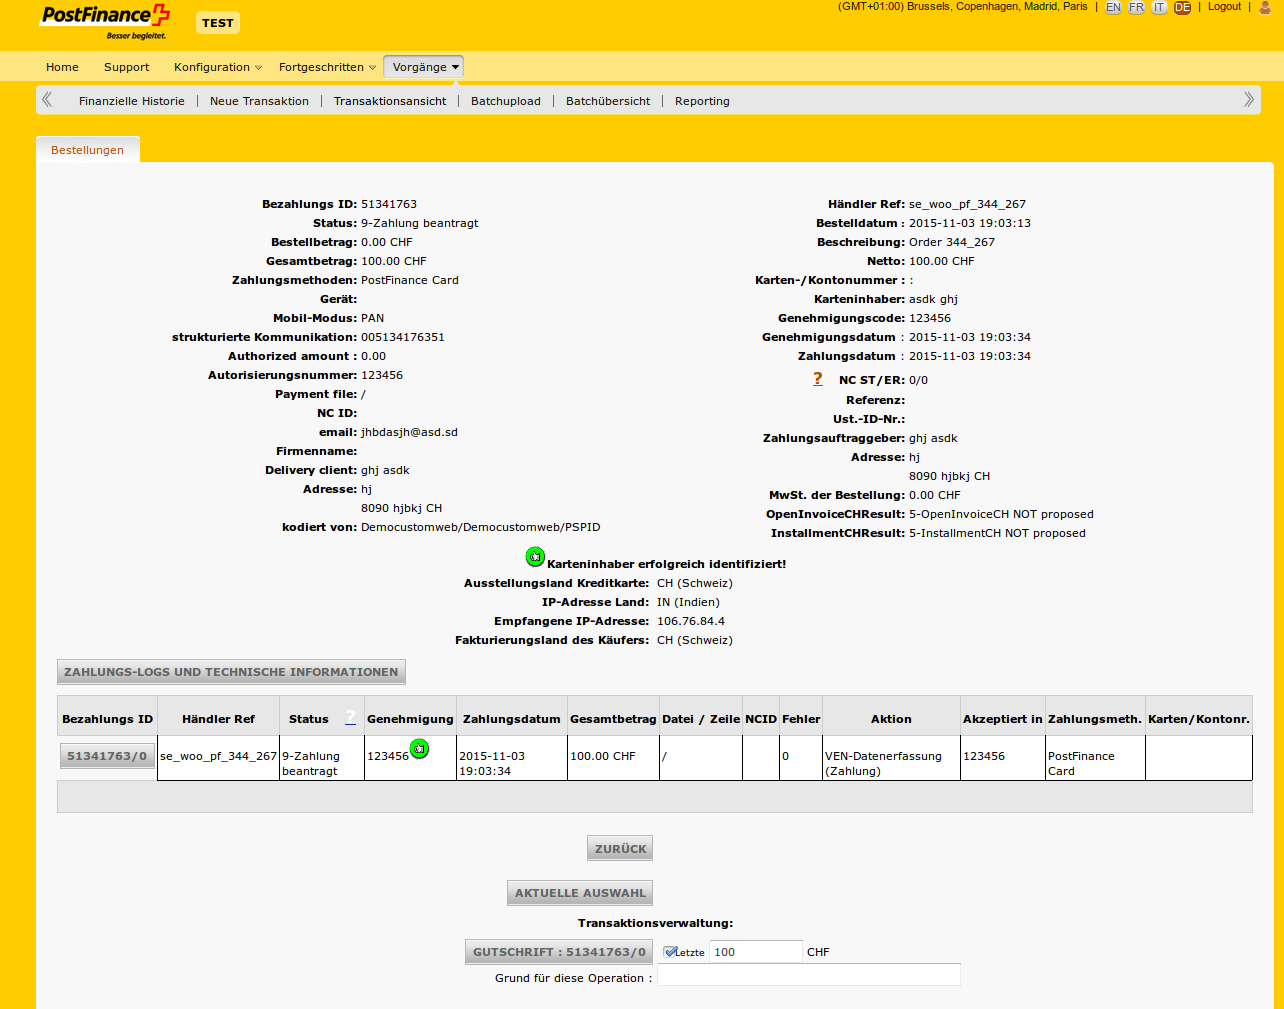This screenshot has height=1009, width=1284.
Task: Switch language to IT
Action: tap(1159, 7)
